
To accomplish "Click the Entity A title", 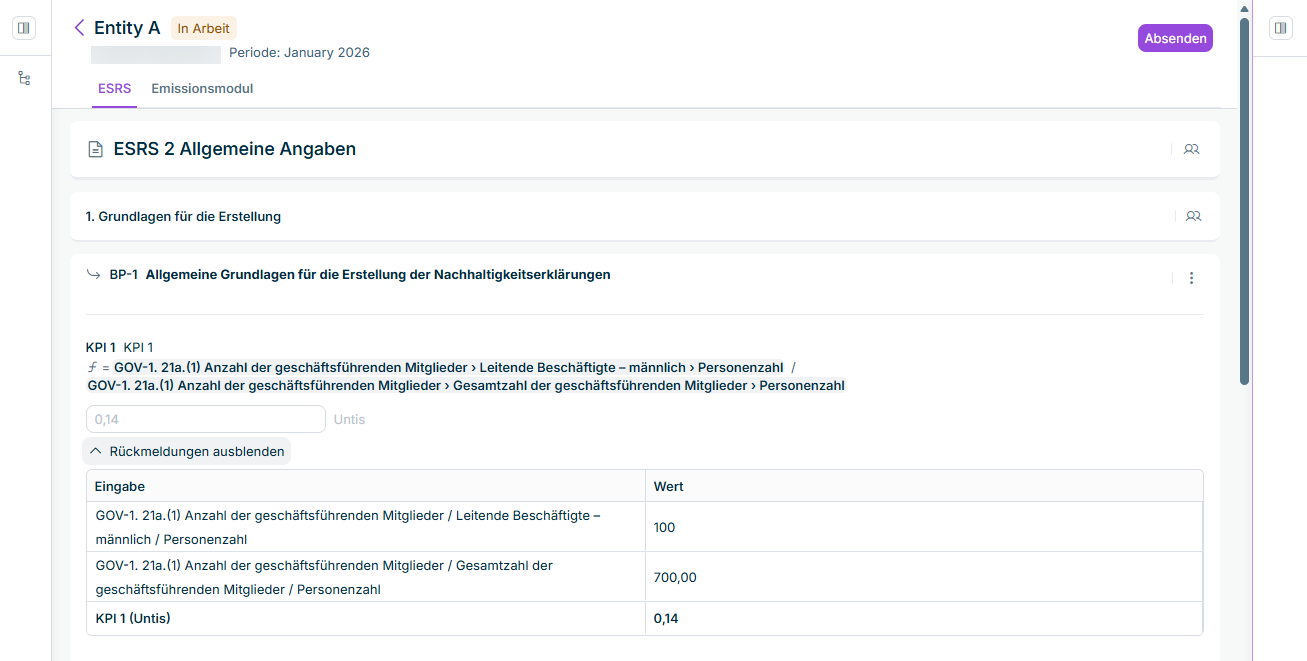I will (127, 28).
